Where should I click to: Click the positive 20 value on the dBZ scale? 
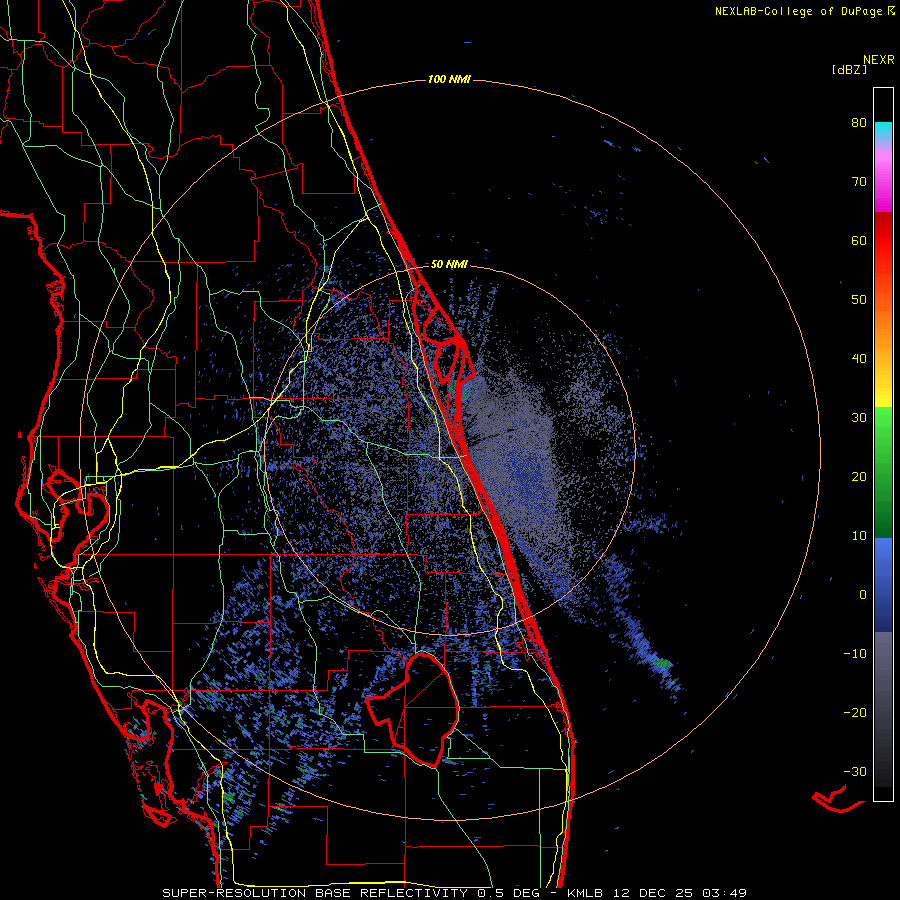(x=859, y=476)
